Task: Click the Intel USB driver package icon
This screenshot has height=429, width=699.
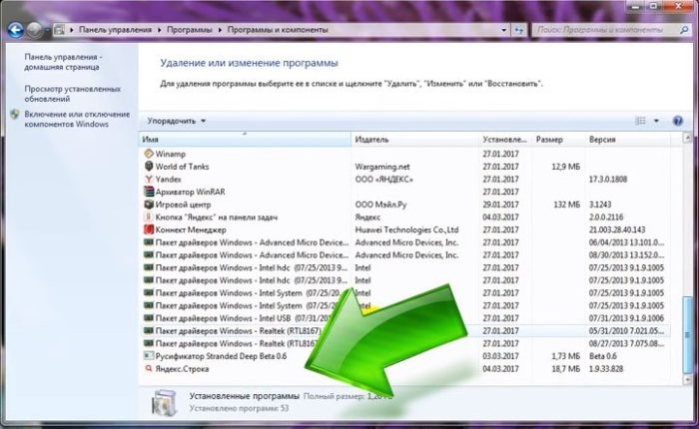Action: click(148, 318)
